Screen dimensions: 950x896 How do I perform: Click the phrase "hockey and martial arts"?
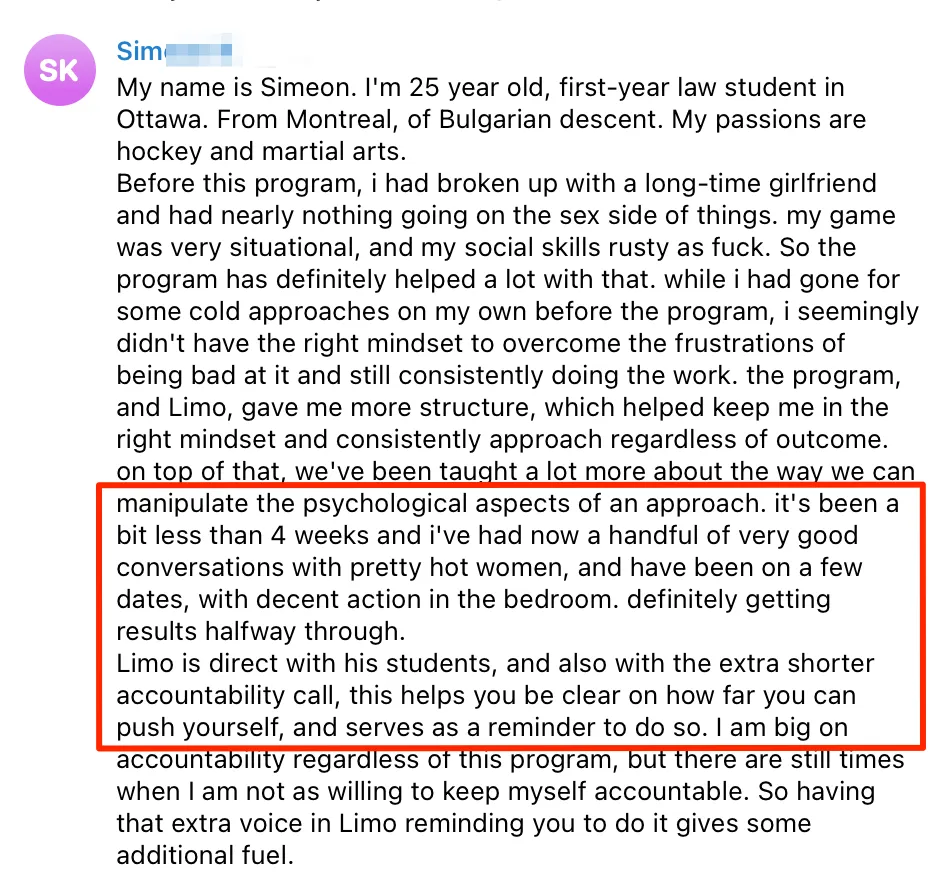point(261,151)
